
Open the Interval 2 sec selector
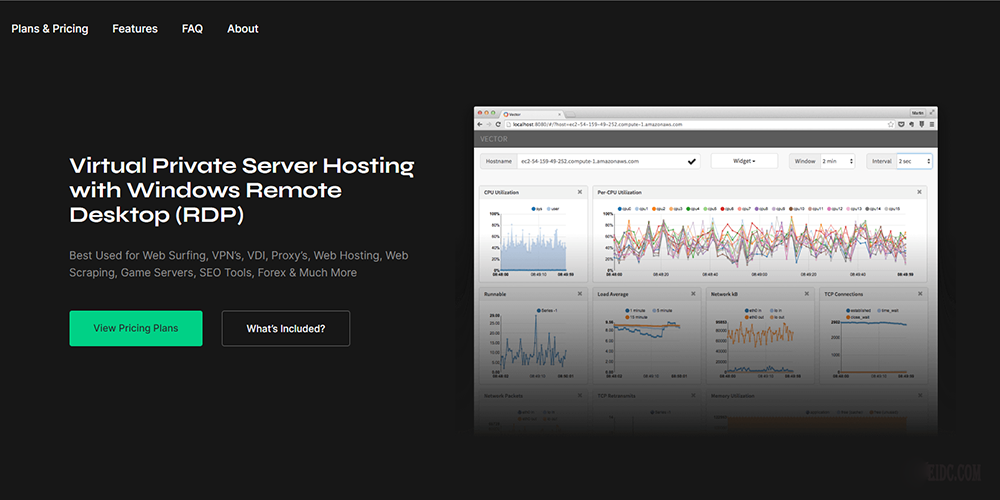pyautogui.click(x=914, y=161)
